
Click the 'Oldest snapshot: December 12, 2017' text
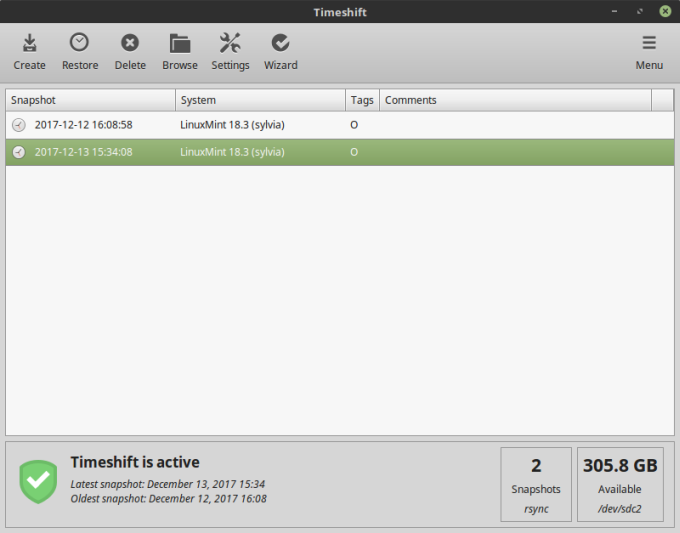coord(169,499)
